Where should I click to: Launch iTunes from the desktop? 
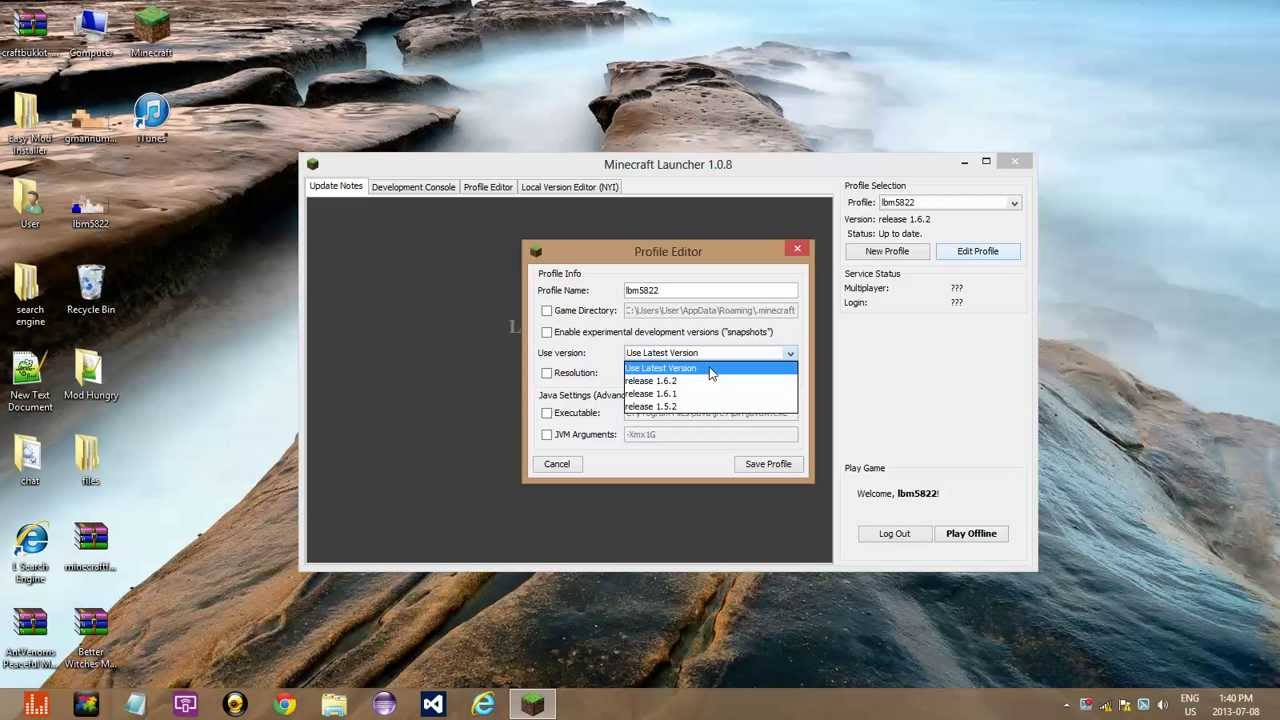[x=151, y=119]
